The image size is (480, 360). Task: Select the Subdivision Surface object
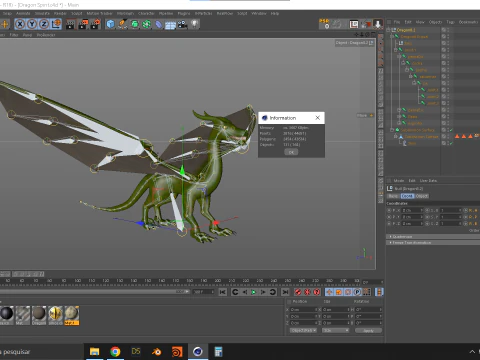click(x=417, y=130)
